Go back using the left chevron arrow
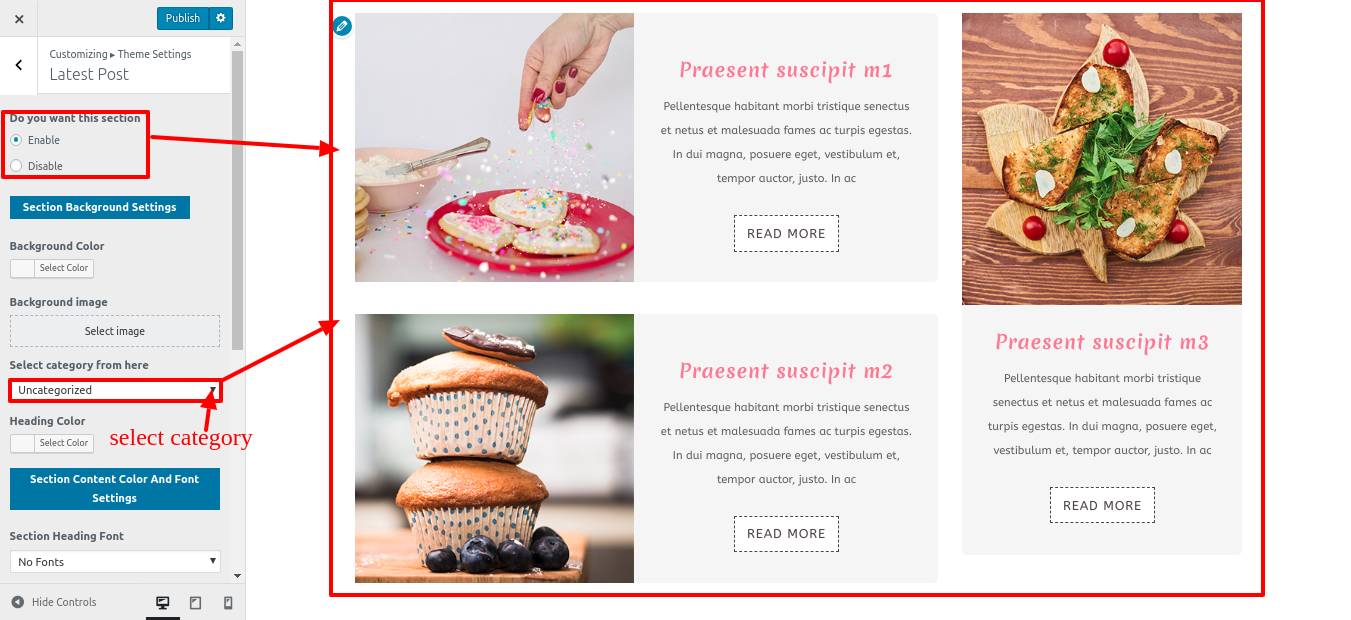The height and width of the screenshot is (620, 1351). coord(19,65)
